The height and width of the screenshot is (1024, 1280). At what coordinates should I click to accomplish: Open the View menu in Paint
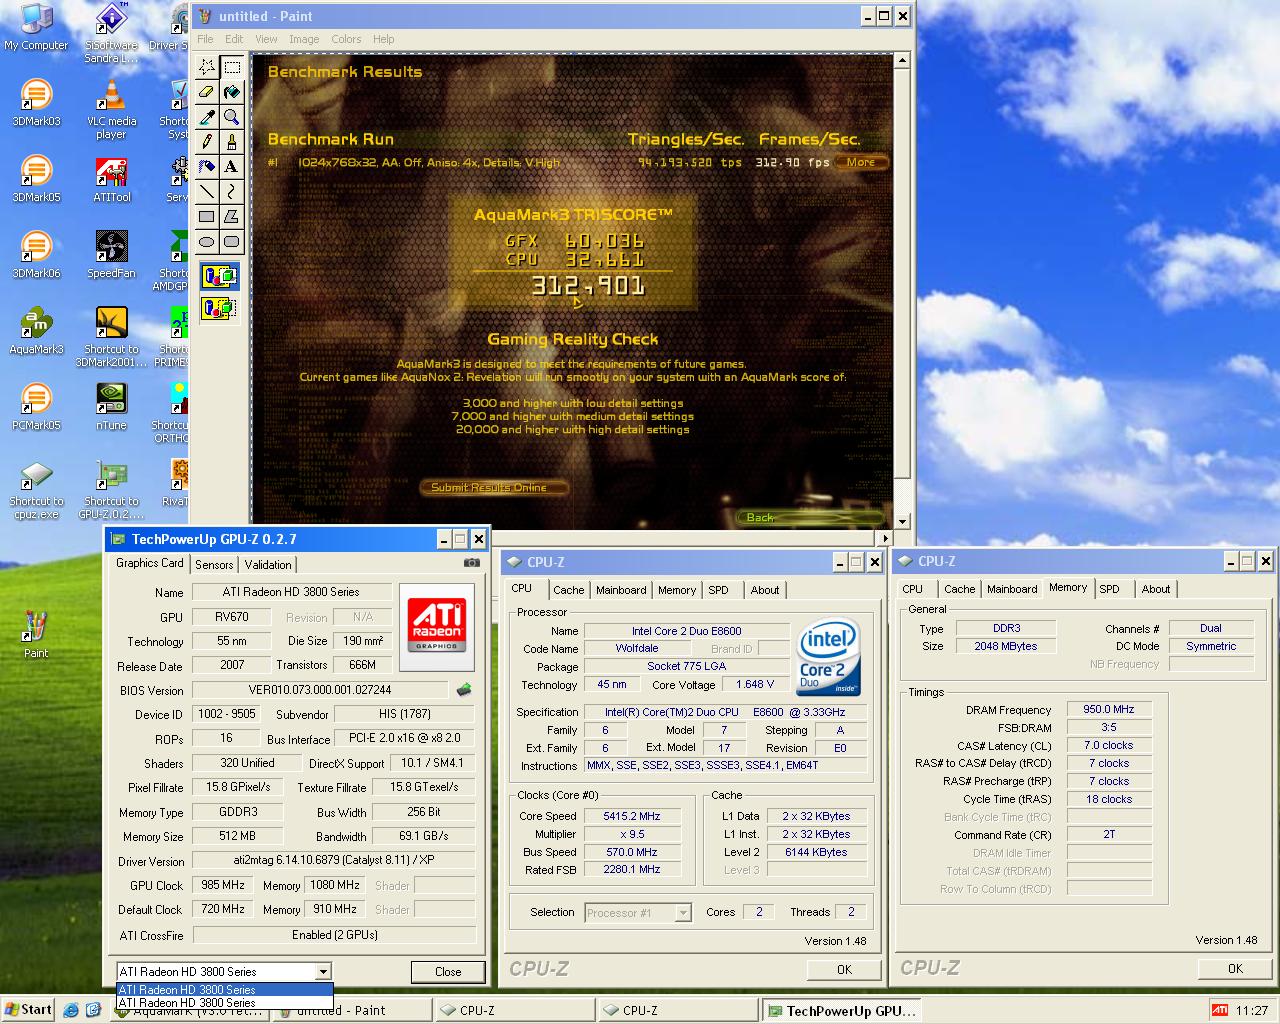266,39
